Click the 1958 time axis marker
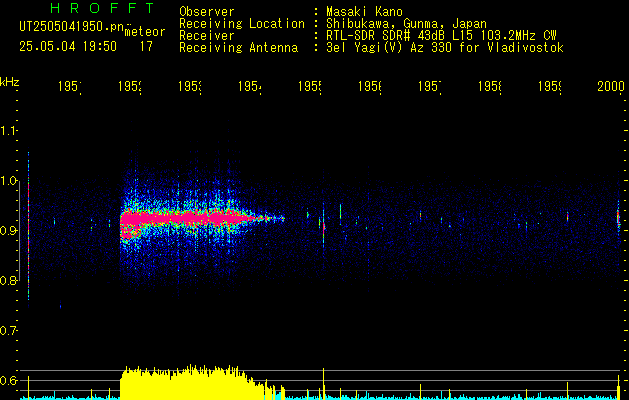Screen dimensions: 629x400 489,86
